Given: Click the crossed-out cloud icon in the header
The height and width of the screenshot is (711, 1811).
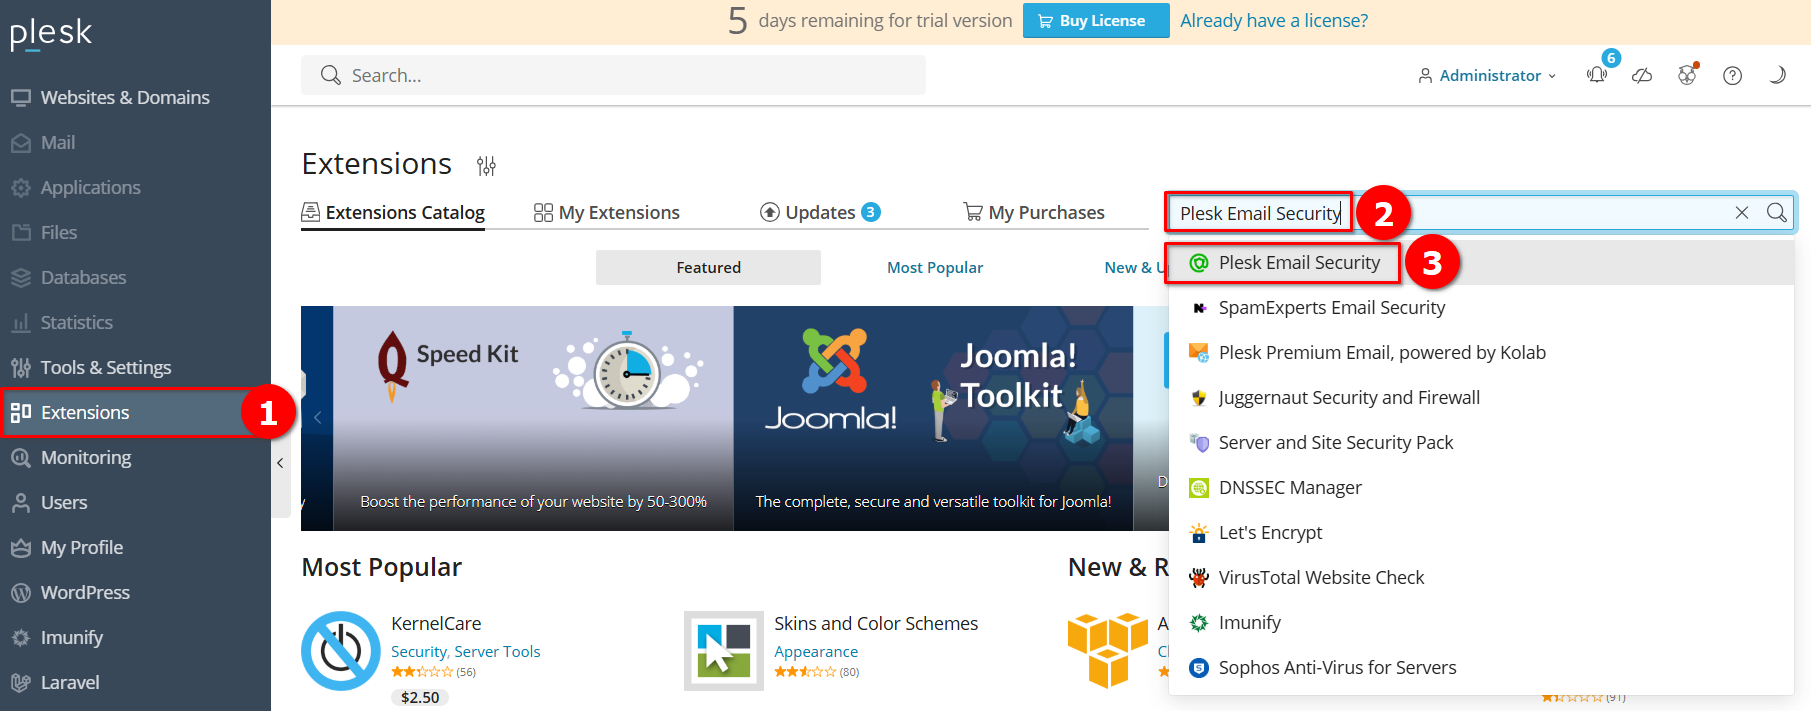Looking at the screenshot, I should click(1642, 75).
